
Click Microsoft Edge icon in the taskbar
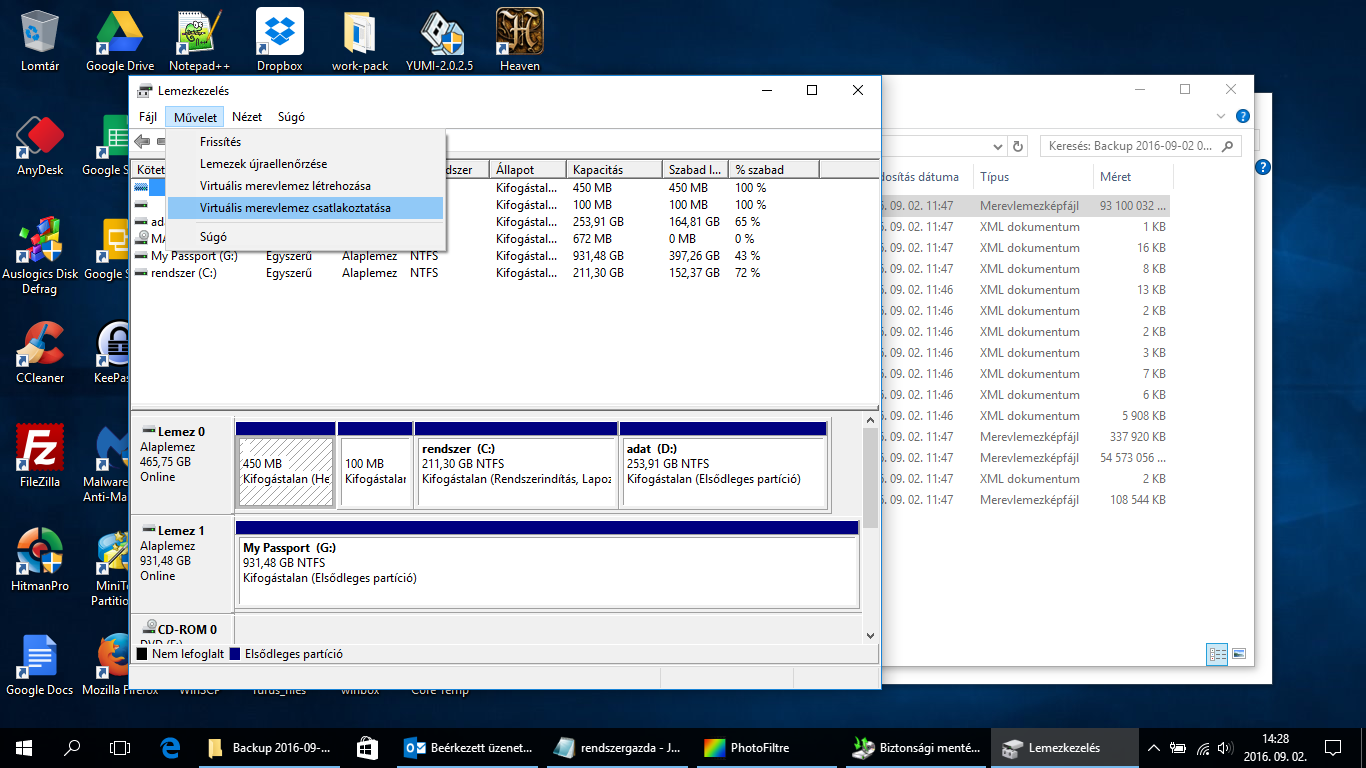tap(170, 747)
